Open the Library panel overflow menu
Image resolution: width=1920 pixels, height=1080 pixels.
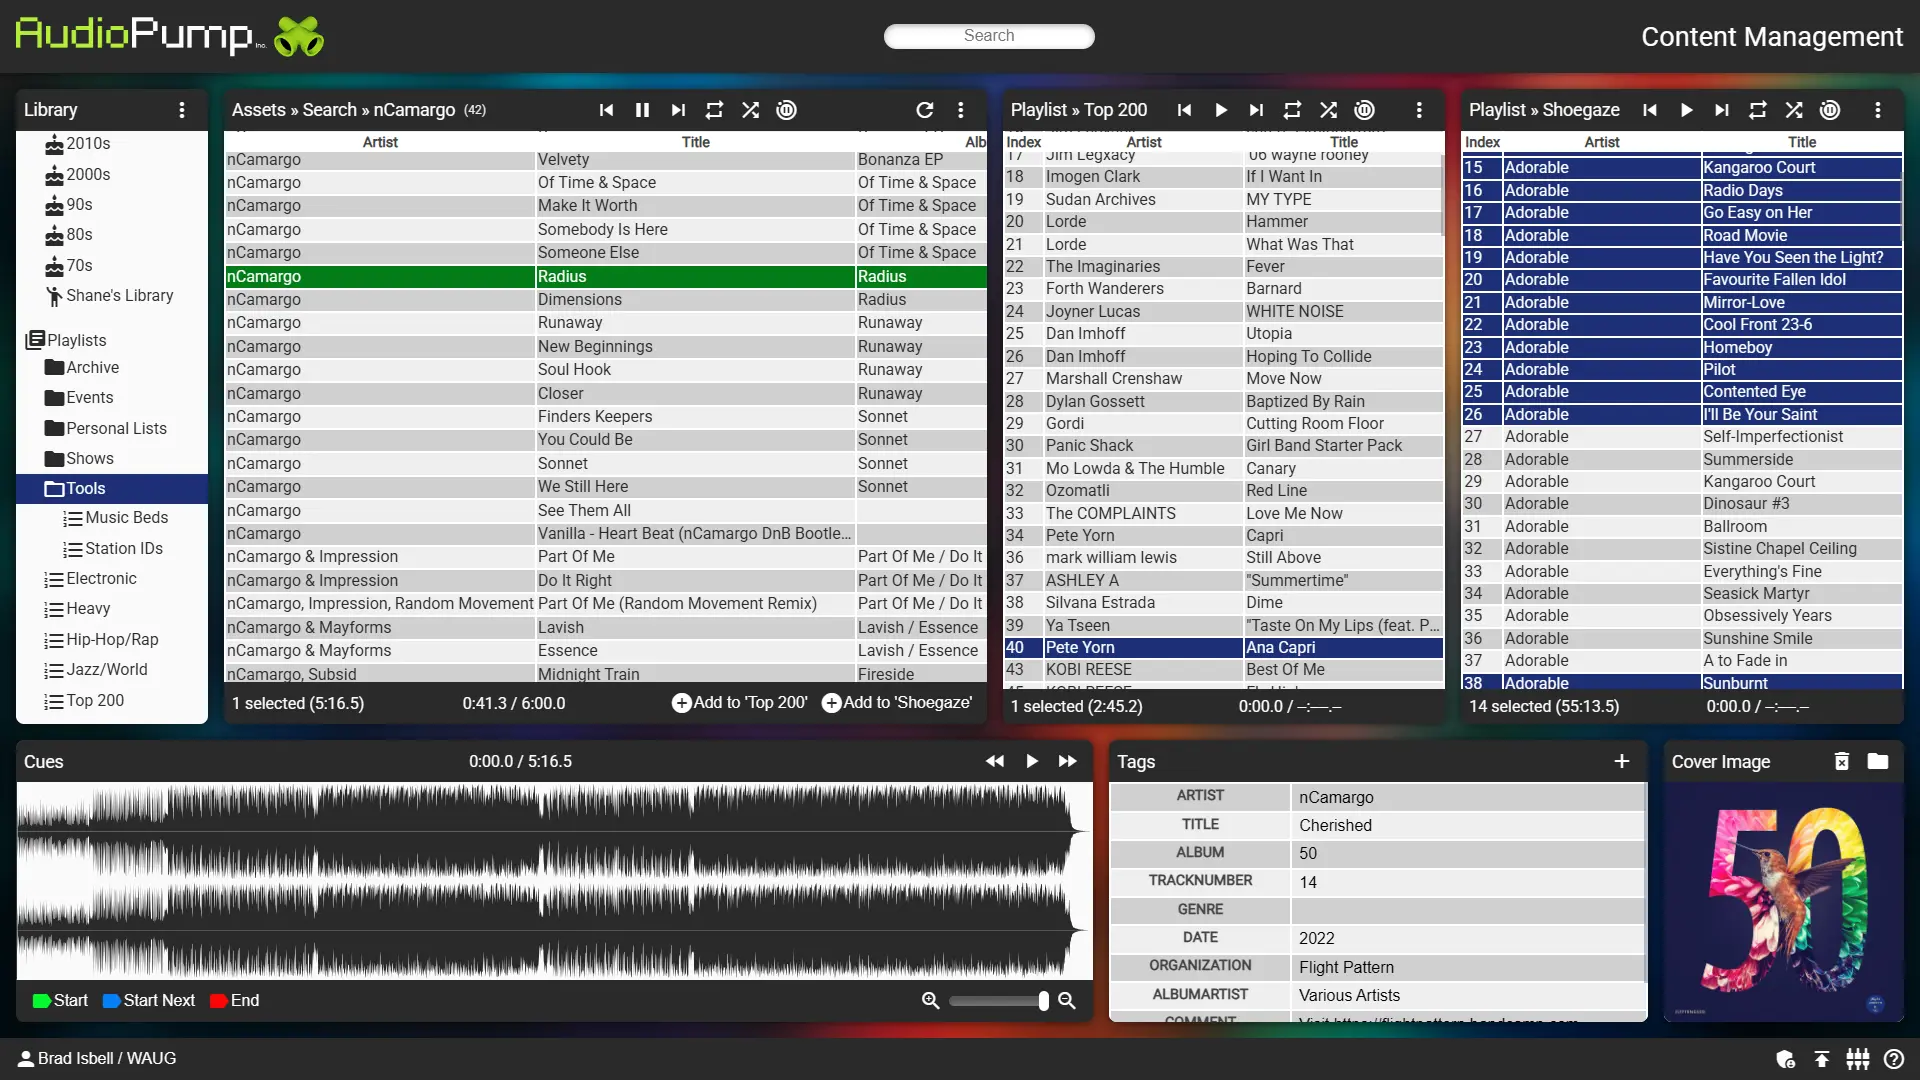tap(182, 110)
